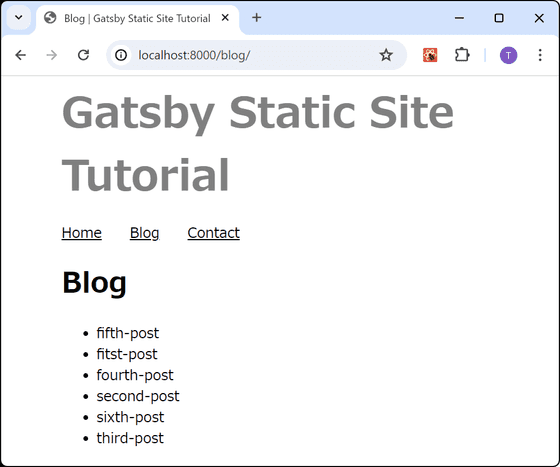The image size is (560, 467).
Task: Open the red extension icon in toolbar
Action: (430, 55)
